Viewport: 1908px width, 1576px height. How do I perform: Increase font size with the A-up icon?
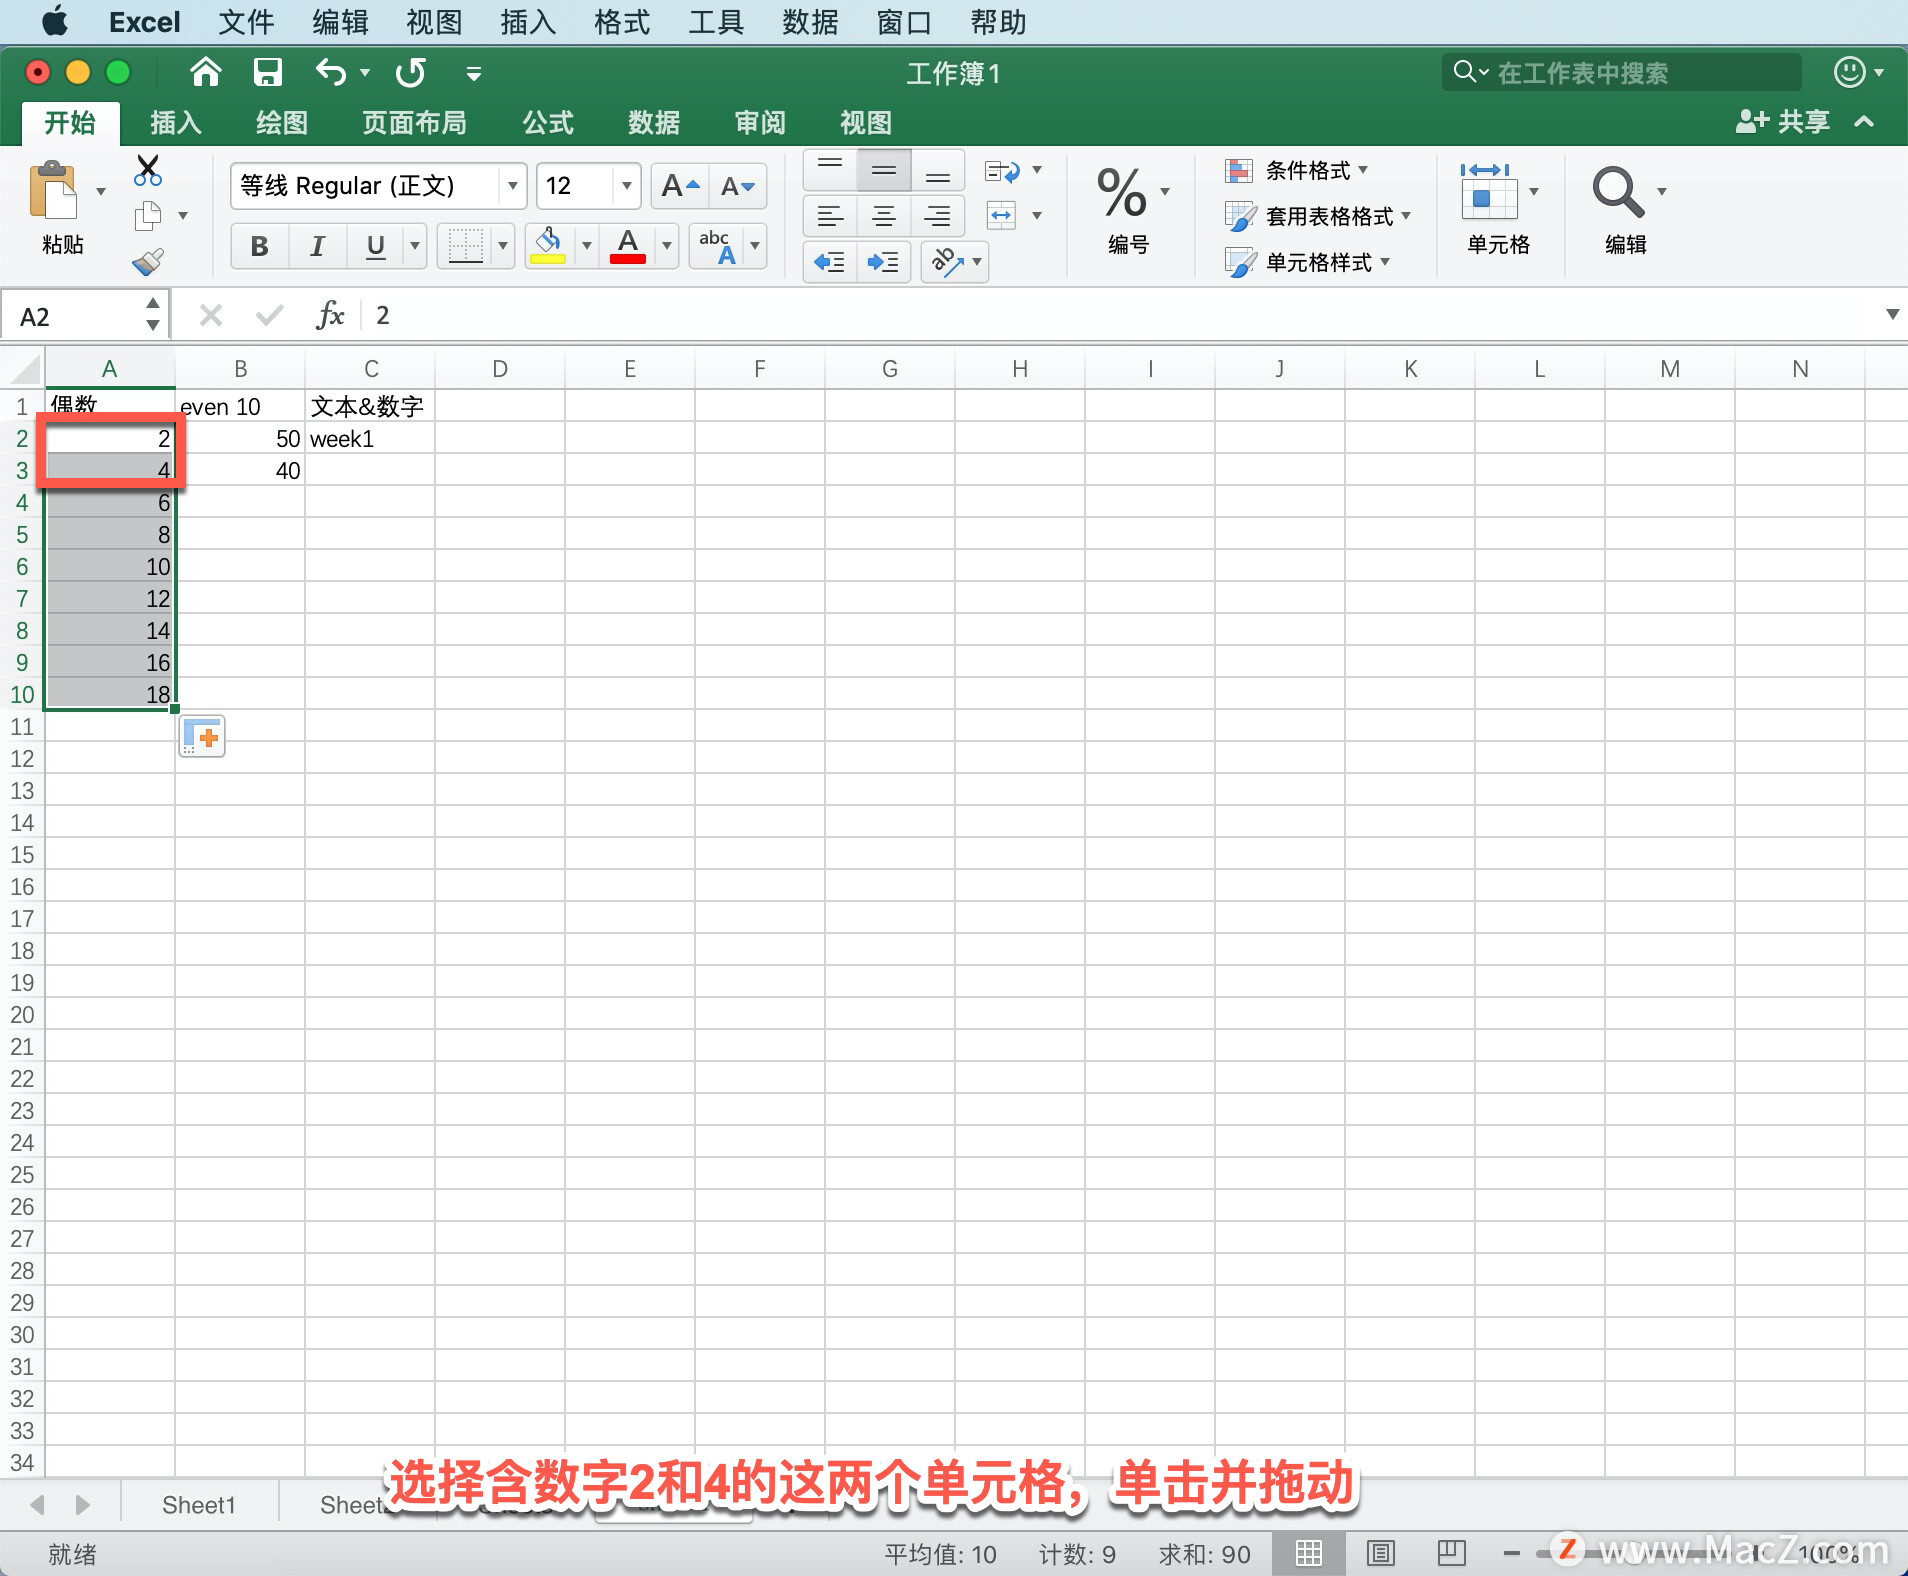680,186
